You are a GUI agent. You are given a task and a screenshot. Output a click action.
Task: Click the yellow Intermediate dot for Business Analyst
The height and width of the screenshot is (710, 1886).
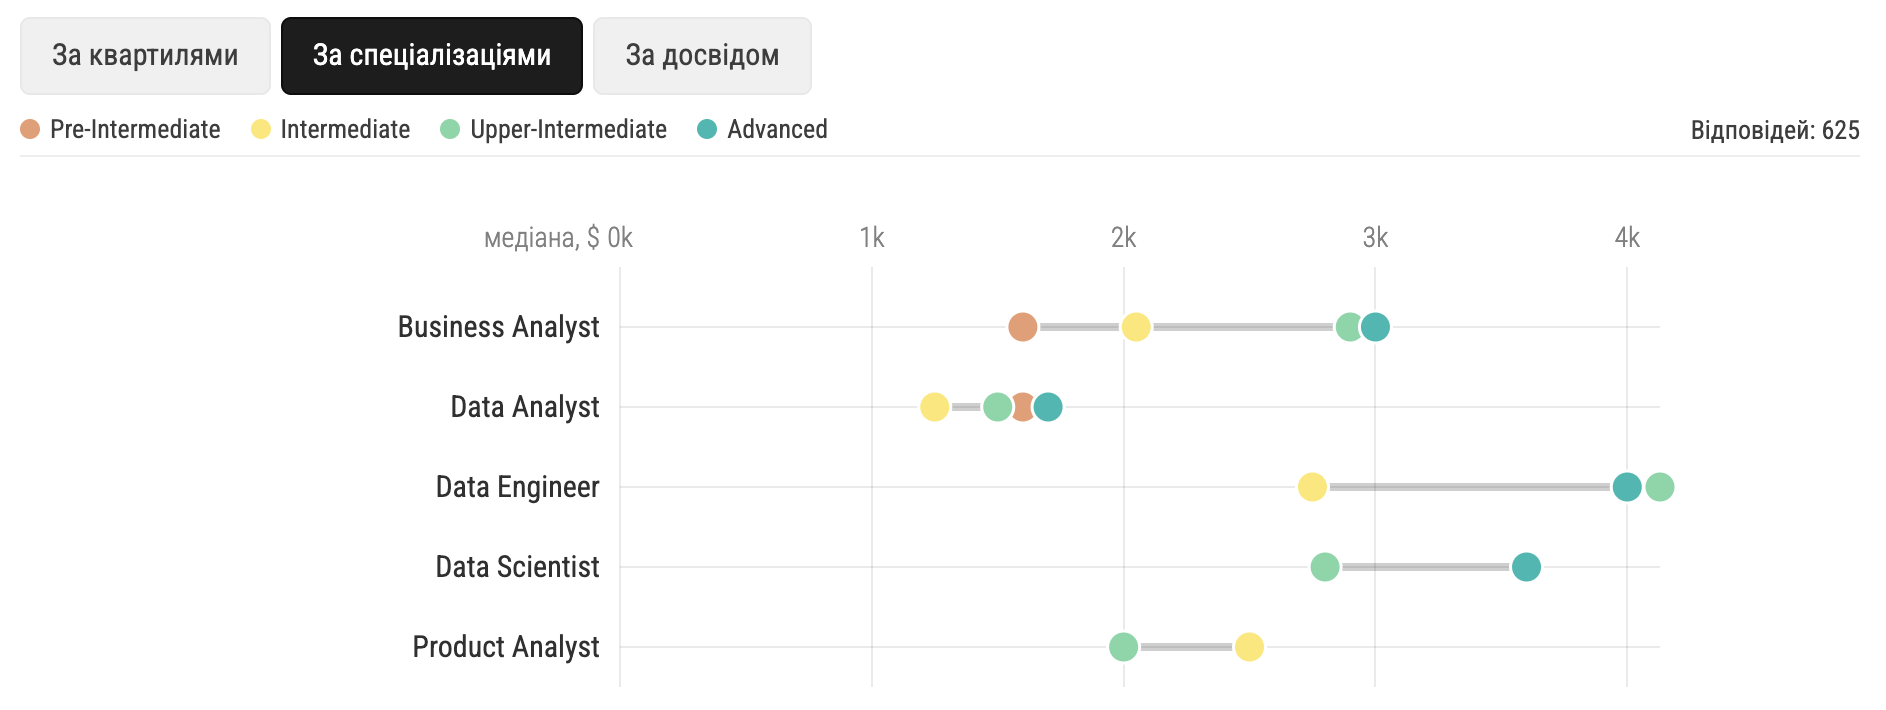tap(1136, 327)
